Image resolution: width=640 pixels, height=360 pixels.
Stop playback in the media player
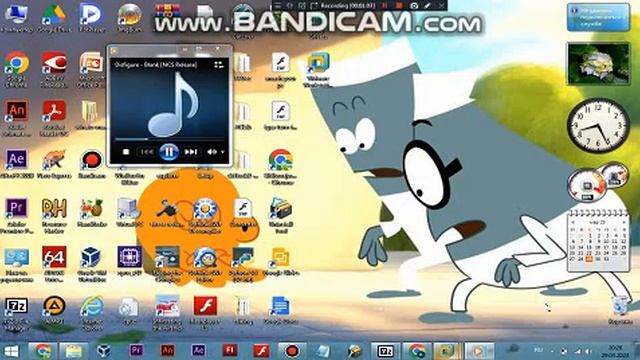[x=126, y=152]
